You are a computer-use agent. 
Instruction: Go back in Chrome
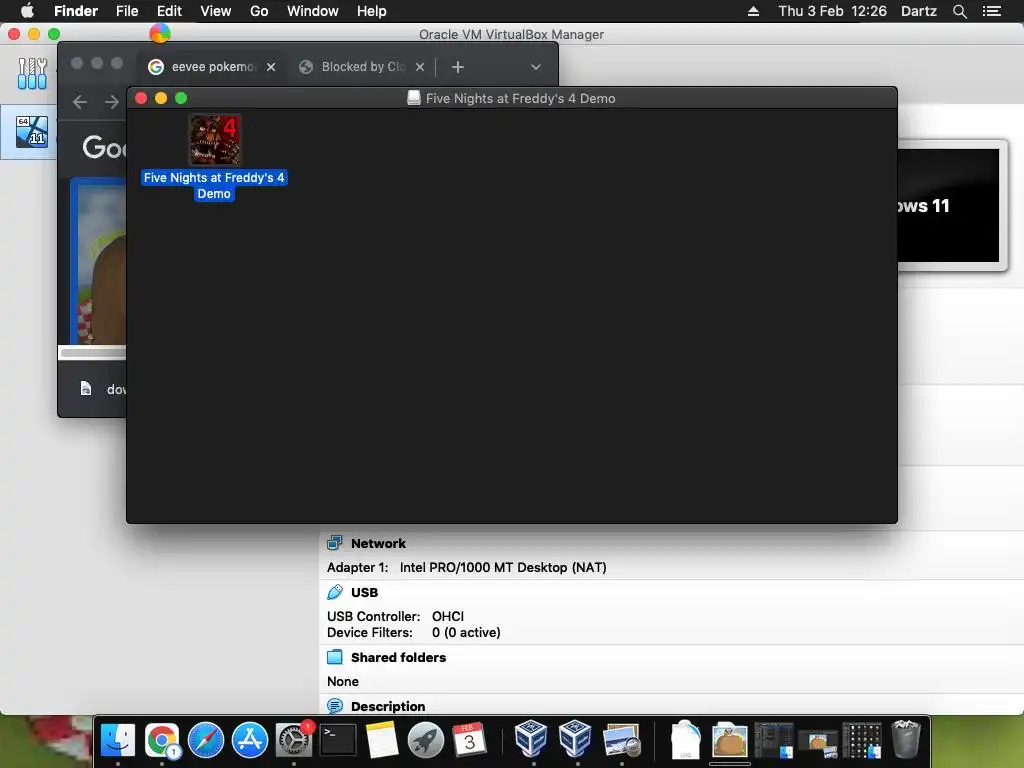click(80, 102)
